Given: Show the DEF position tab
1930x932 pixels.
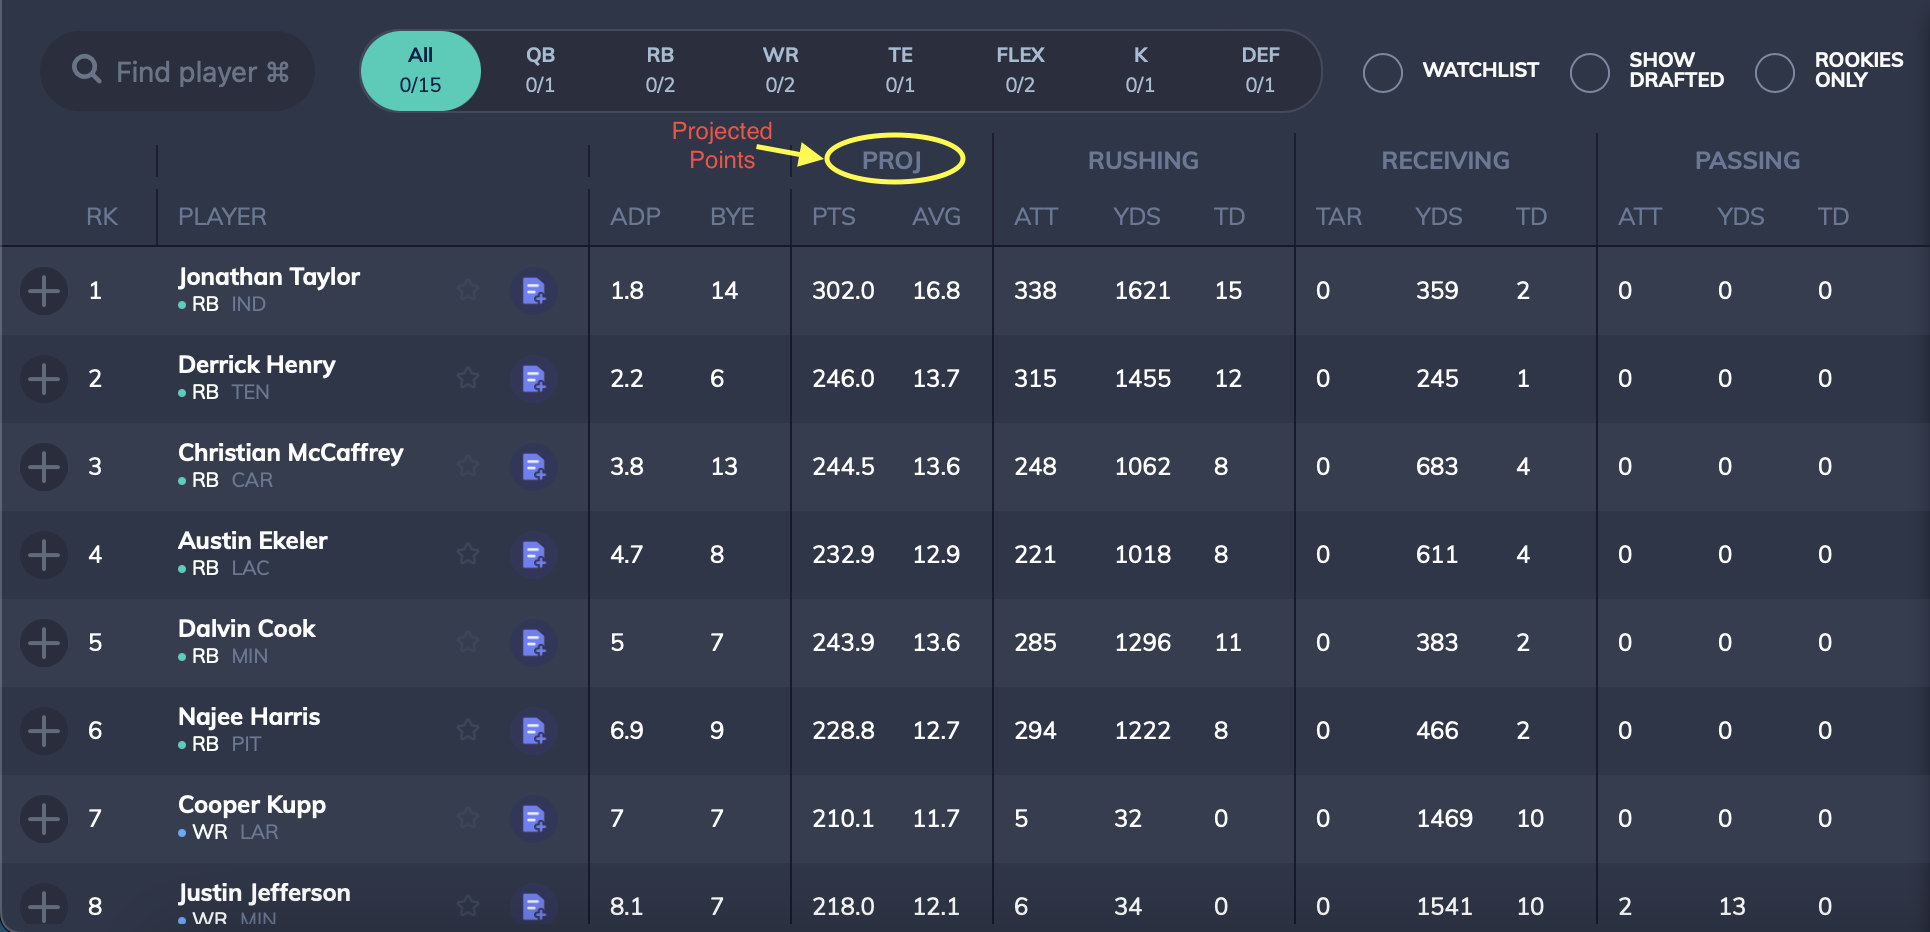Looking at the screenshot, I should point(1260,70).
